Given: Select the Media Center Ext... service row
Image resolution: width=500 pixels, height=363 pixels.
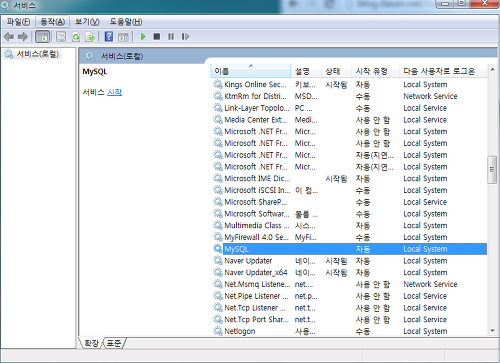Looking at the screenshot, I should point(349,120).
